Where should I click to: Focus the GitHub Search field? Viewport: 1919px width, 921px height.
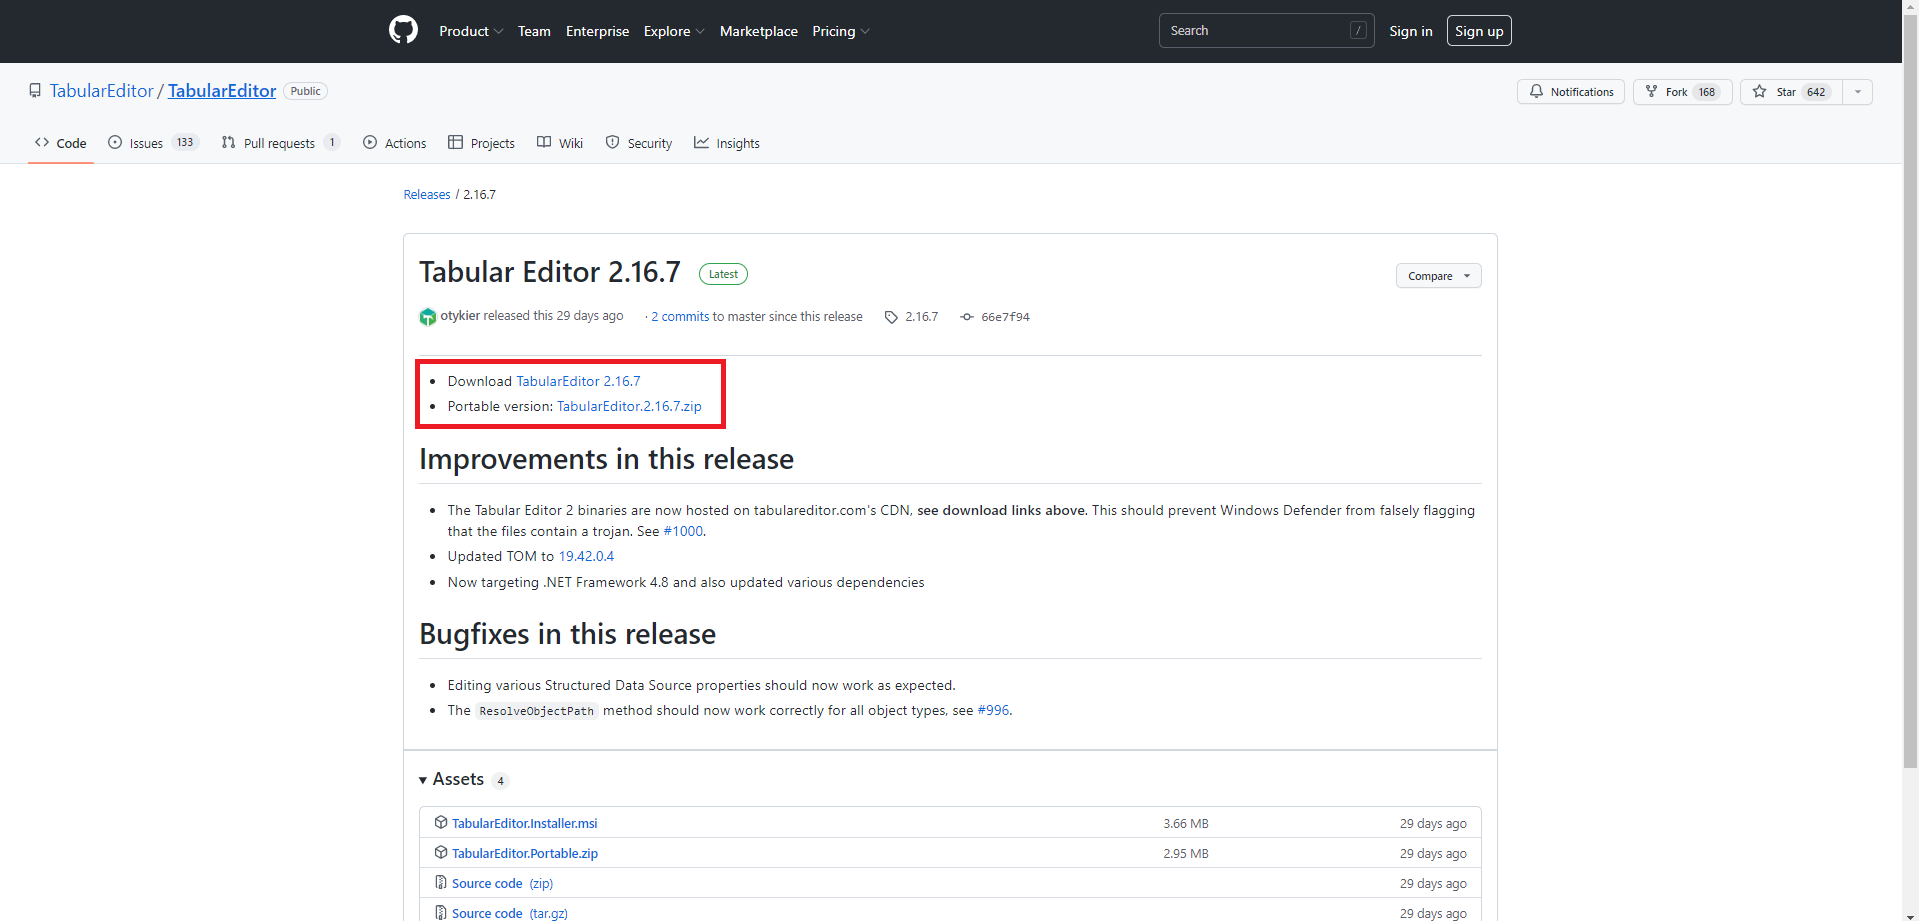1266,31
